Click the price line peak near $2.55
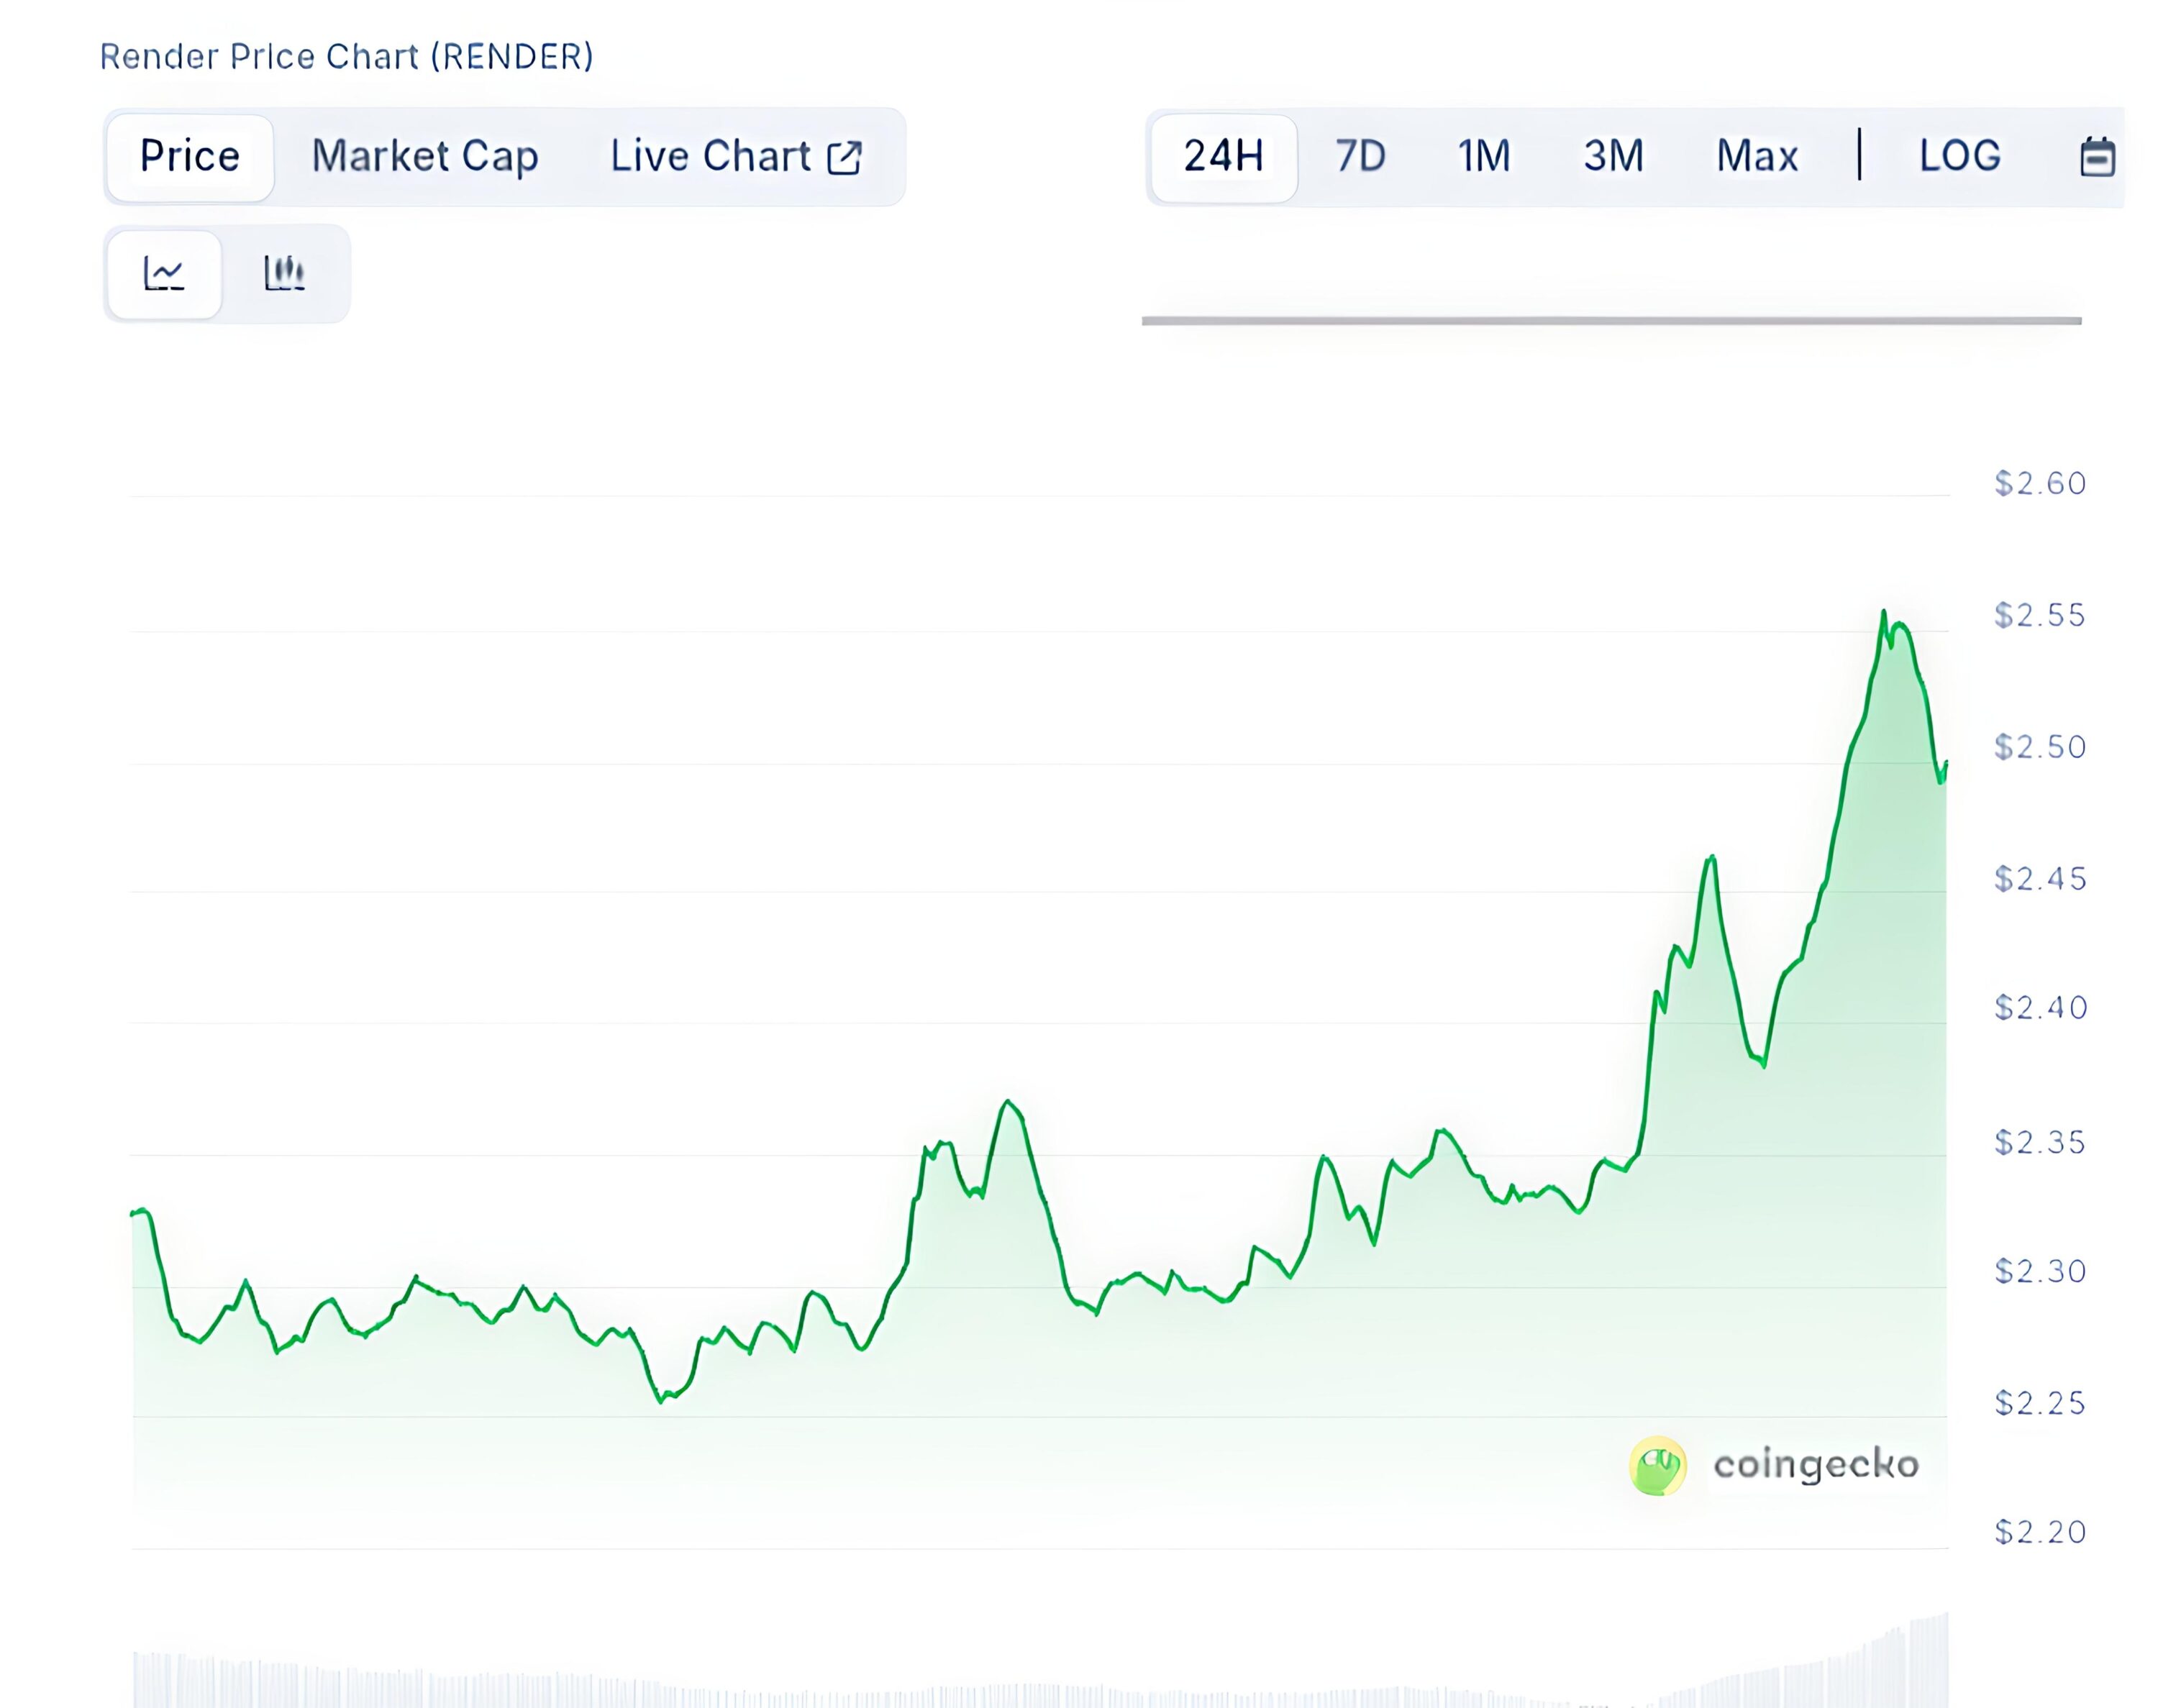 click(x=1884, y=612)
